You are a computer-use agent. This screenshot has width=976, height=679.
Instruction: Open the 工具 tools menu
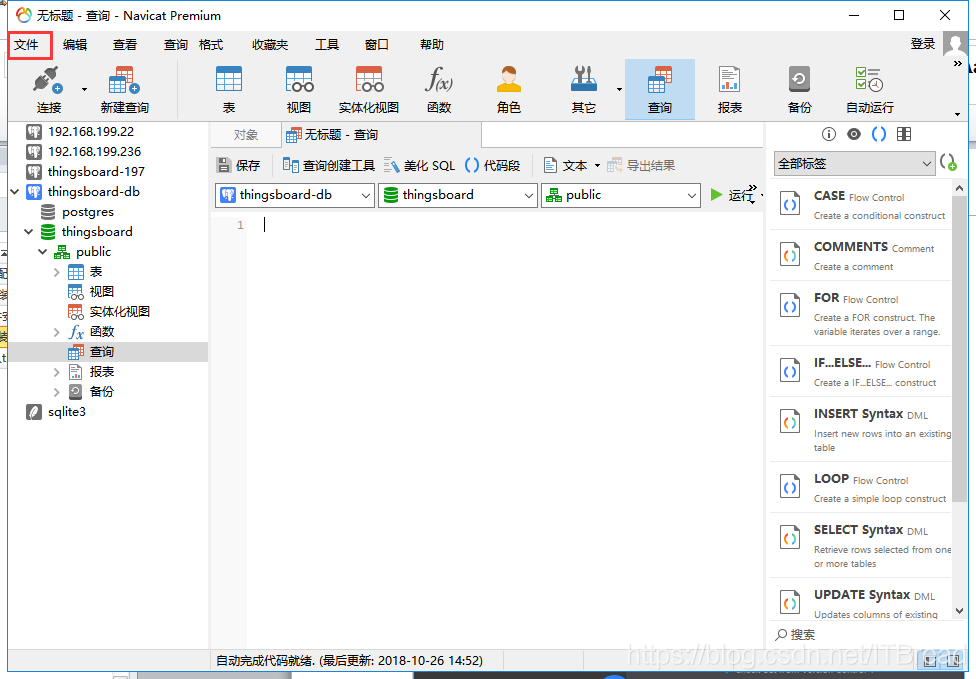click(x=327, y=45)
